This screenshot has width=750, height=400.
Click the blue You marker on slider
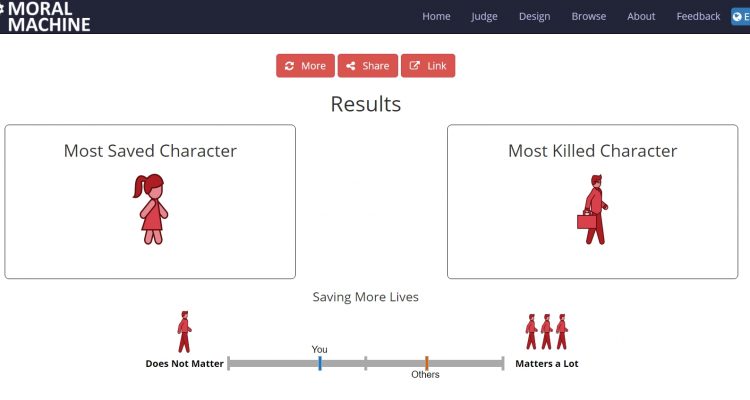coord(320,363)
